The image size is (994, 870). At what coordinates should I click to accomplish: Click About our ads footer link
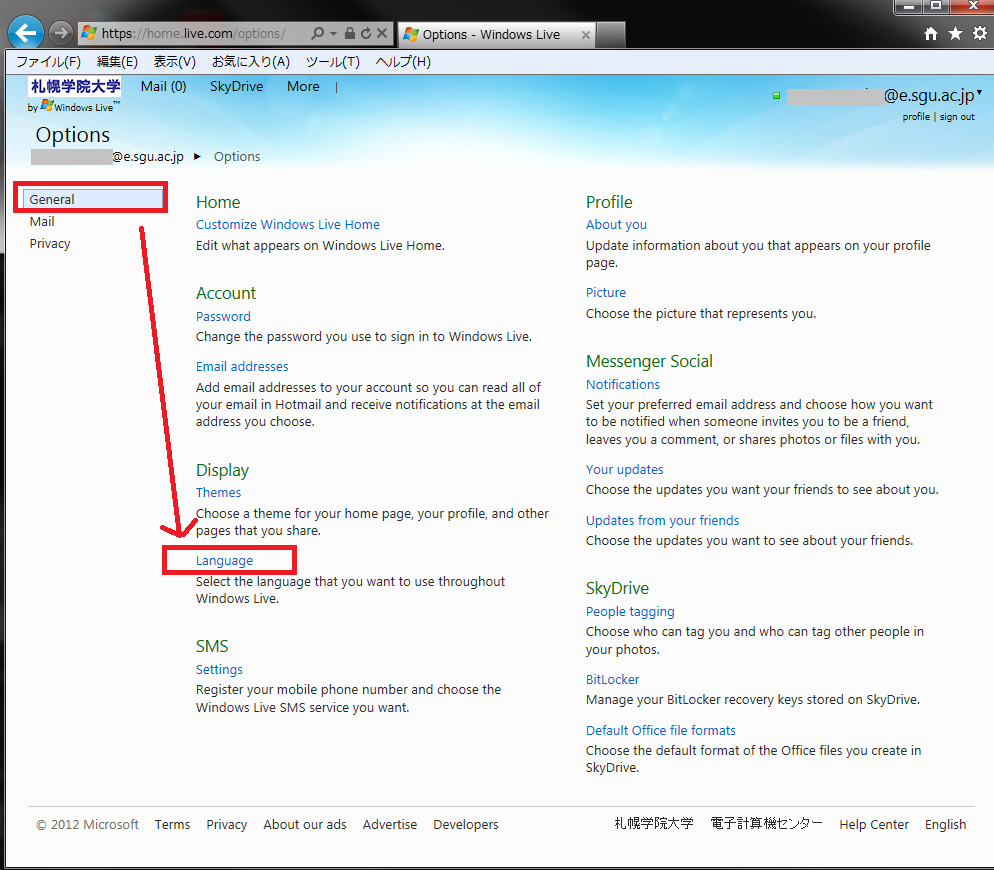pyautogui.click(x=305, y=824)
